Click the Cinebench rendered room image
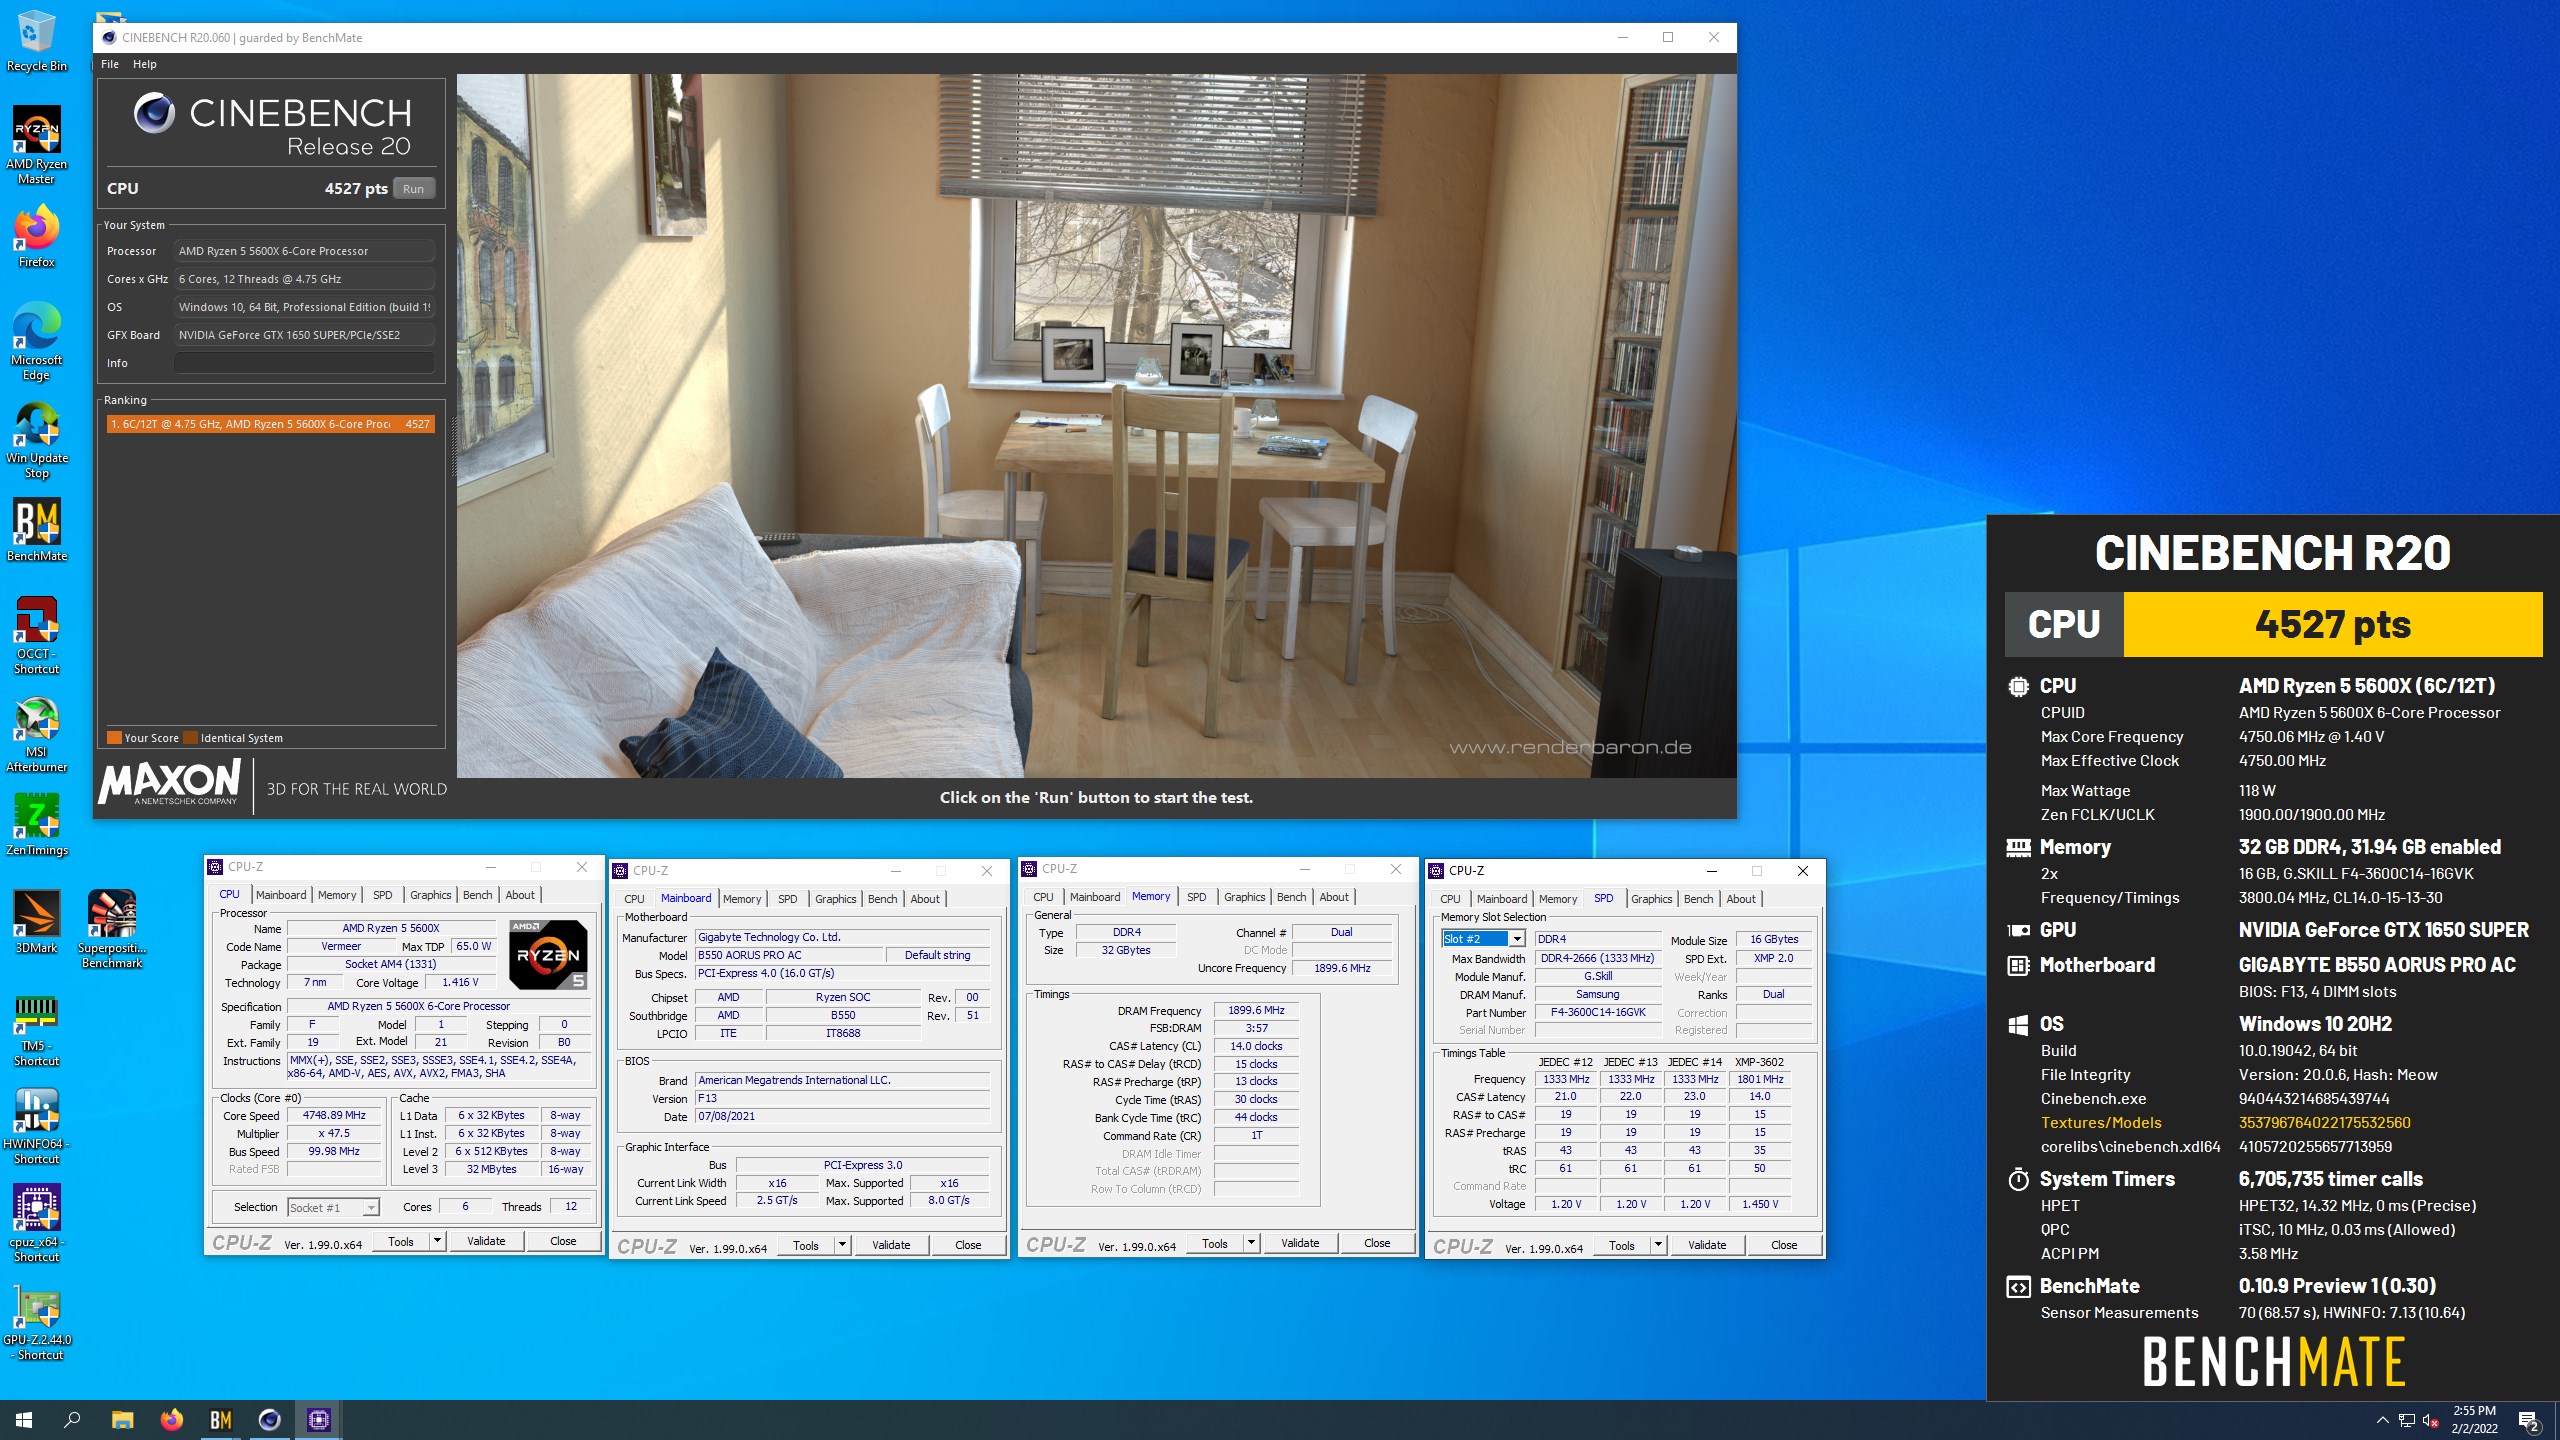The image size is (2560, 1440). (1096, 425)
